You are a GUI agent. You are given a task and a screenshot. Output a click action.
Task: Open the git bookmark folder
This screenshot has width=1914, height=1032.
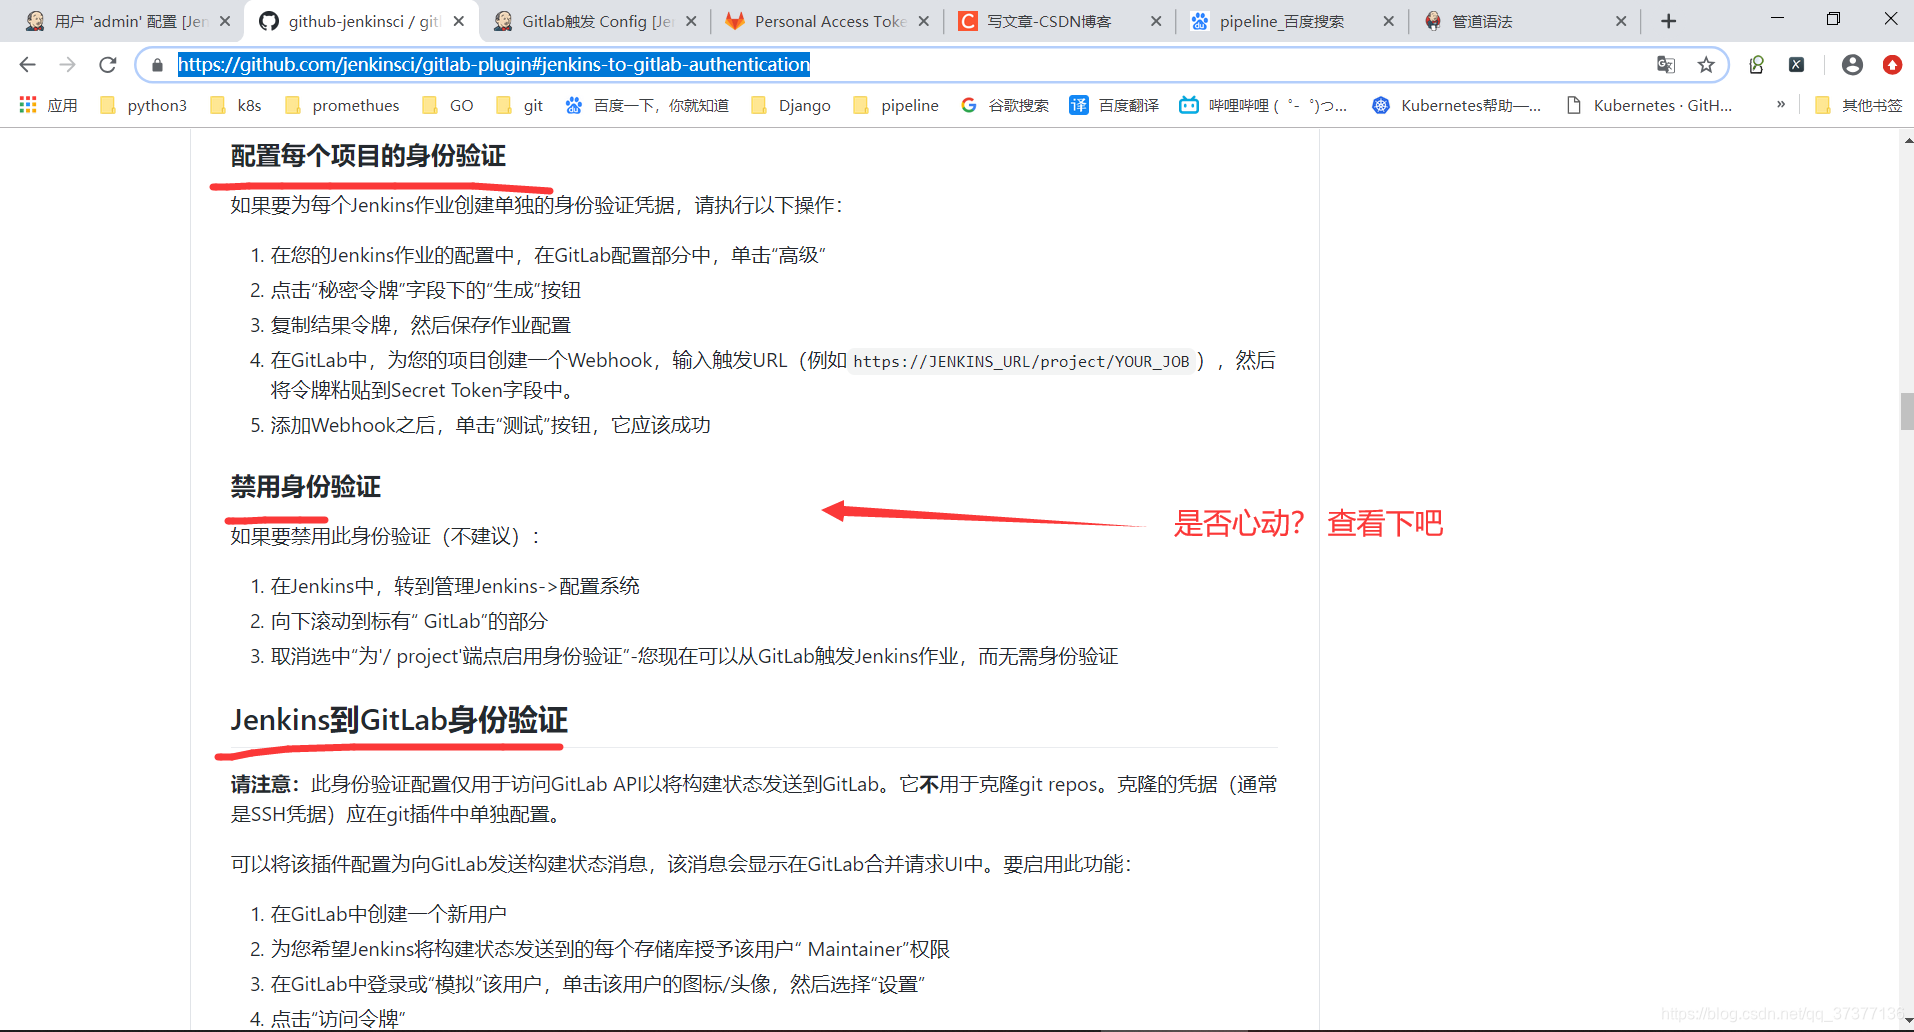[520, 105]
